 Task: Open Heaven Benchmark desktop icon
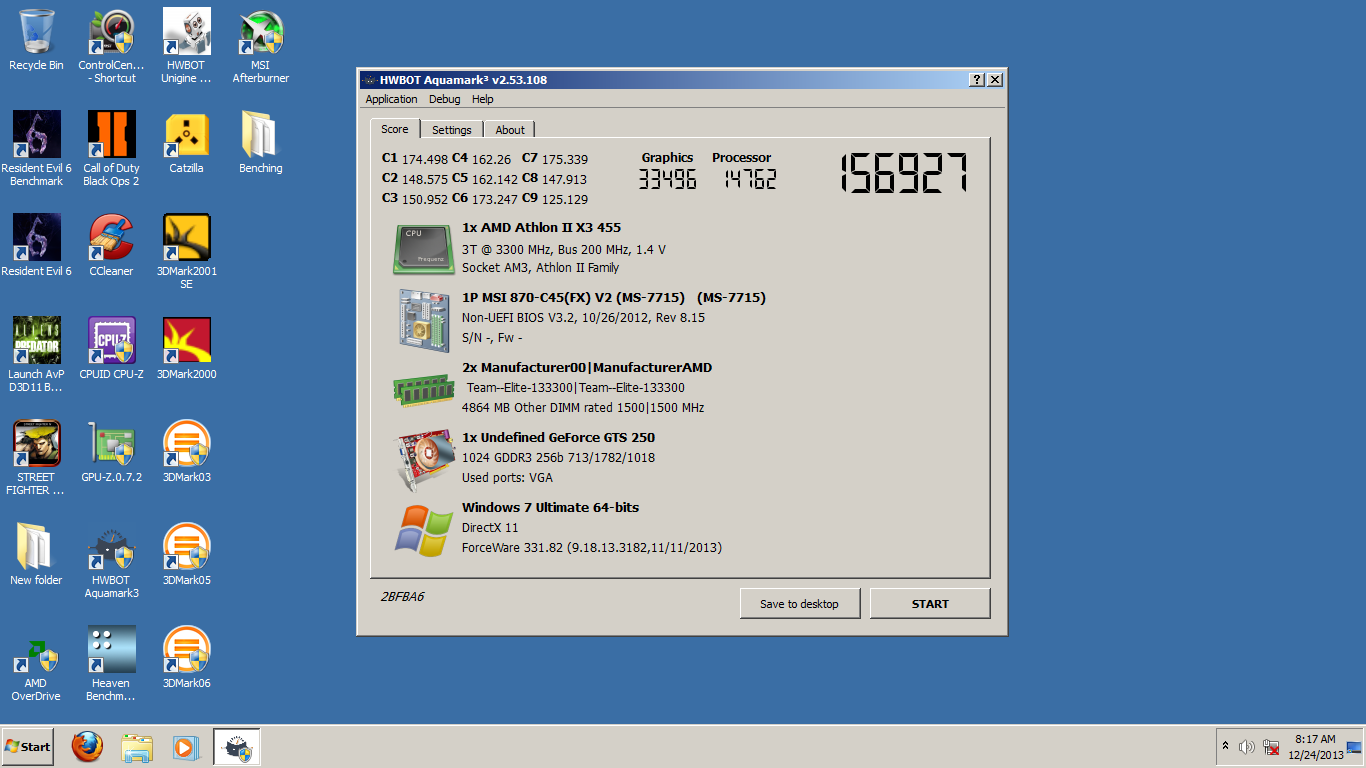coord(111,663)
